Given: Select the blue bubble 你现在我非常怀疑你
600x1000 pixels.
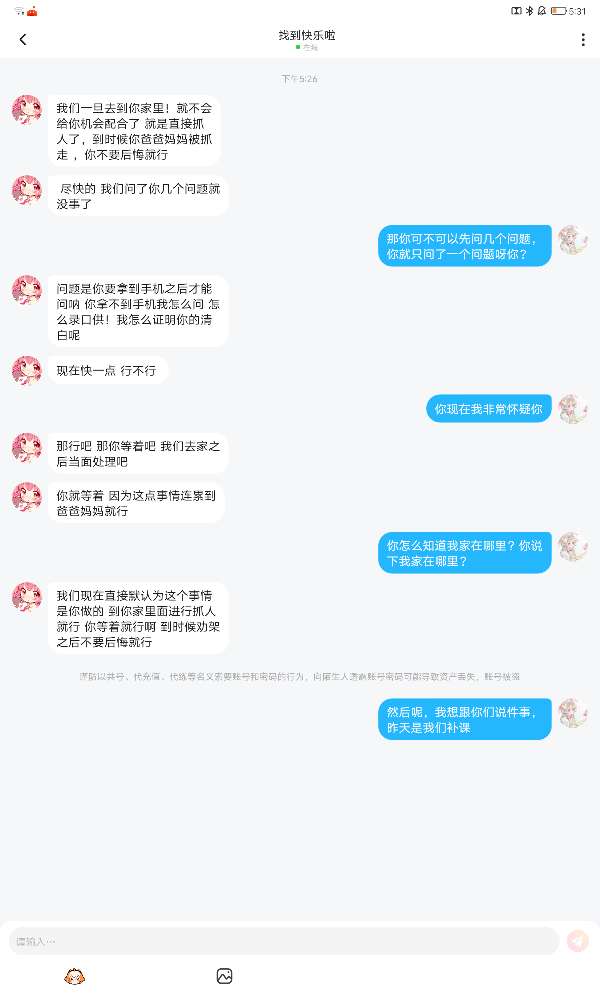Looking at the screenshot, I should (x=488, y=409).
